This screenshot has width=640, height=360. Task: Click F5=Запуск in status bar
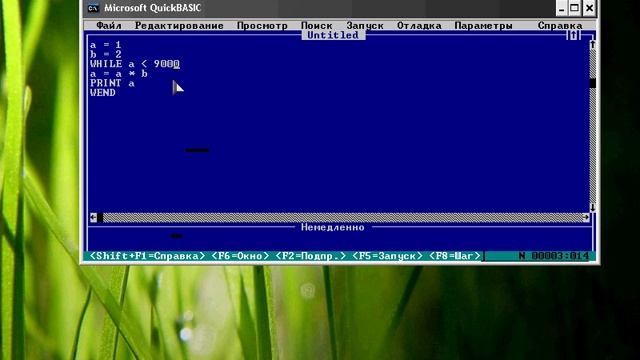click(x=387, y=256)
